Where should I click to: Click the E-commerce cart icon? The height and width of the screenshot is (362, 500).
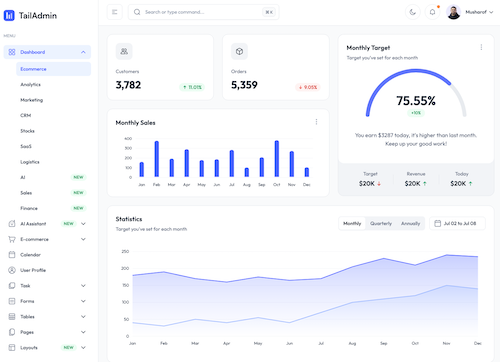point(12,239)
